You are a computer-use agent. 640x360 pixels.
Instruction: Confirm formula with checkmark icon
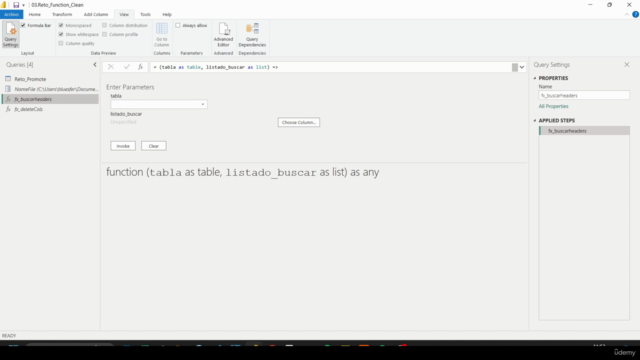127,67
